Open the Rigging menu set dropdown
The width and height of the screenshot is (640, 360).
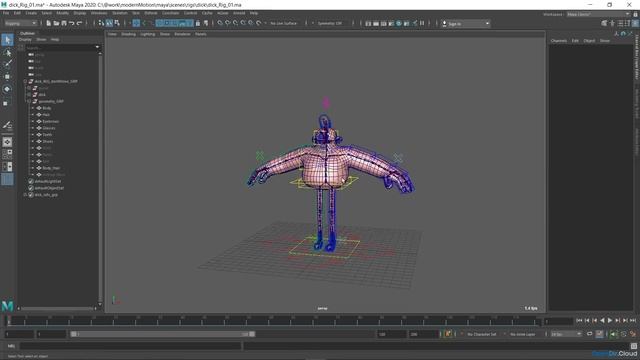pos(20,23)
